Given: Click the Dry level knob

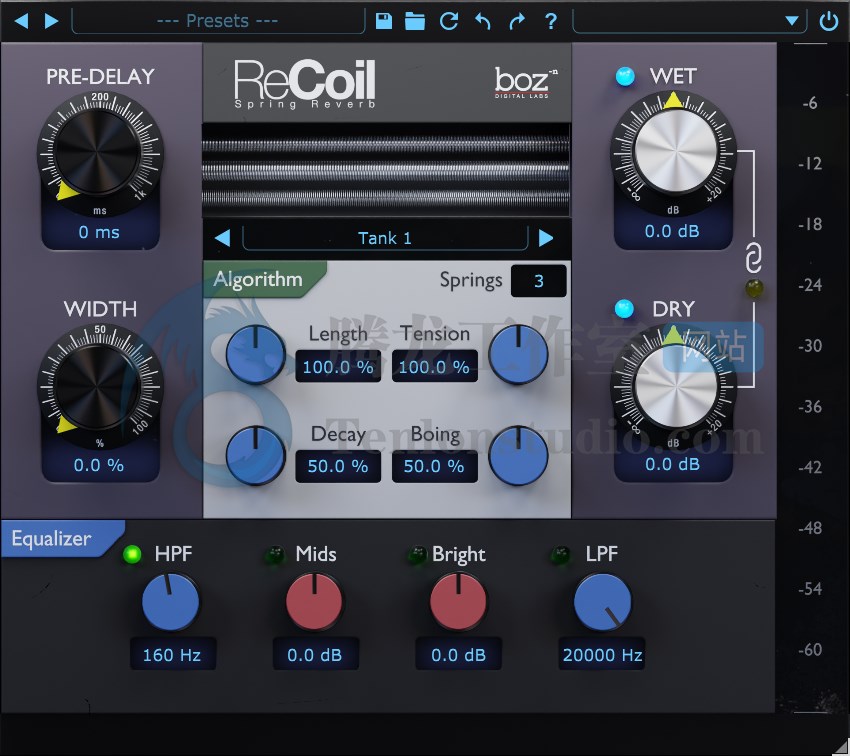Looking at the screenshot, I should (x=675, y=386).
